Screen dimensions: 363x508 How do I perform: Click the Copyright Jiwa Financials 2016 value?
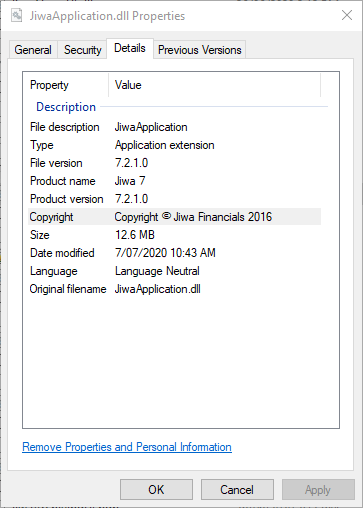click(x=193, y=217)
